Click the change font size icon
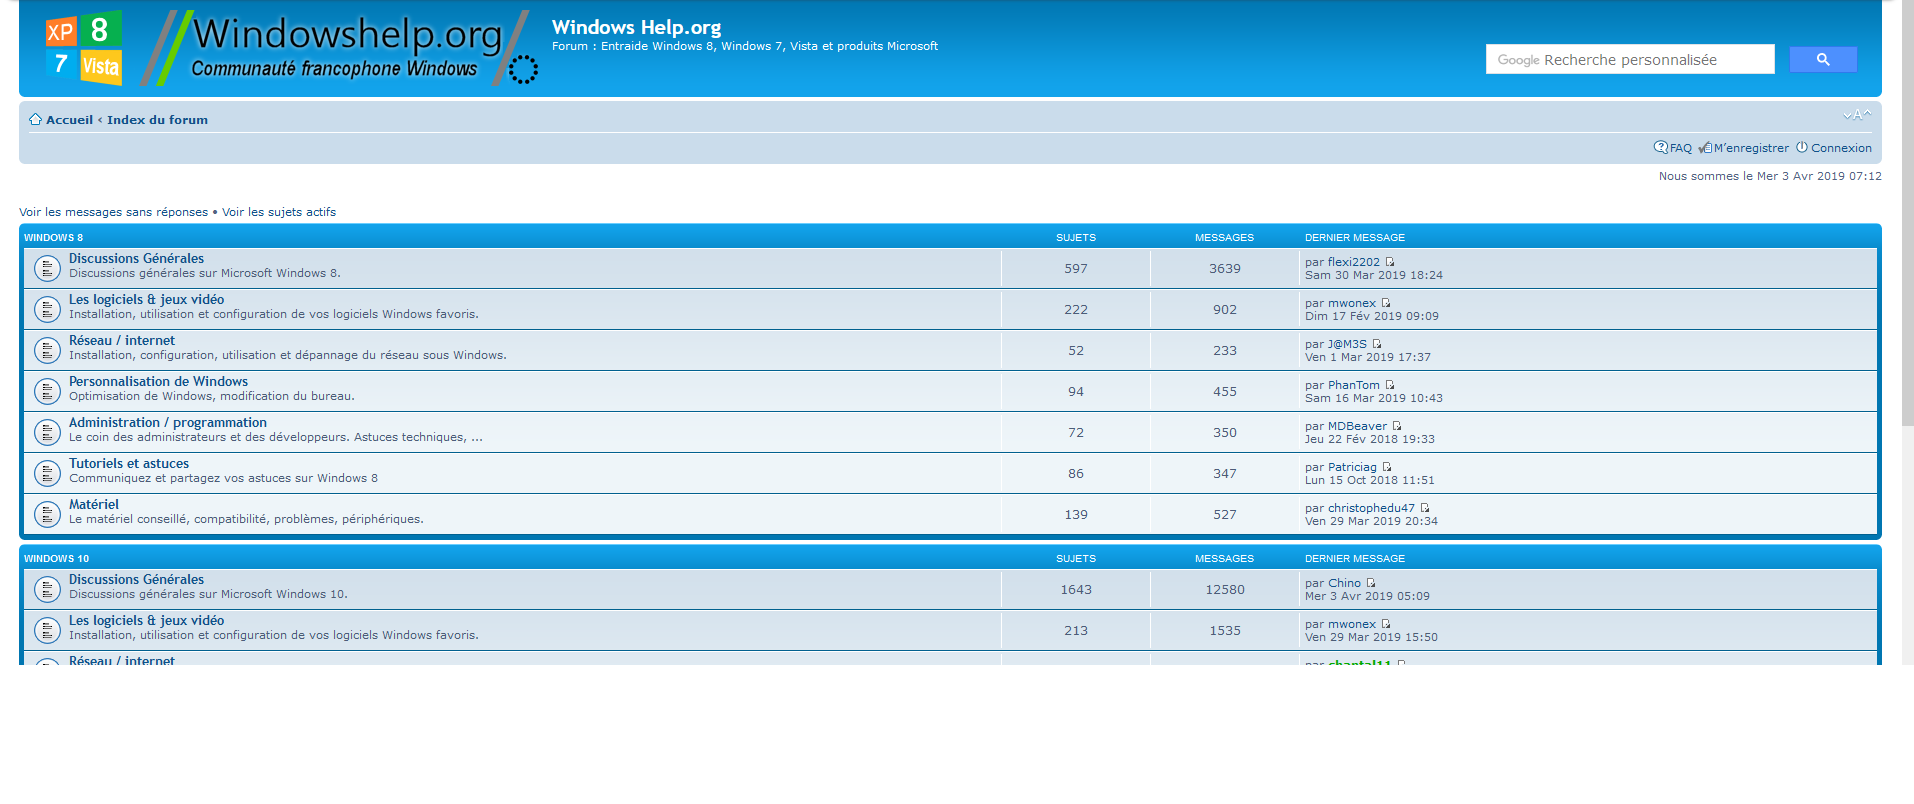This screenshot has width=1914, height=804. pos(1857,115)
